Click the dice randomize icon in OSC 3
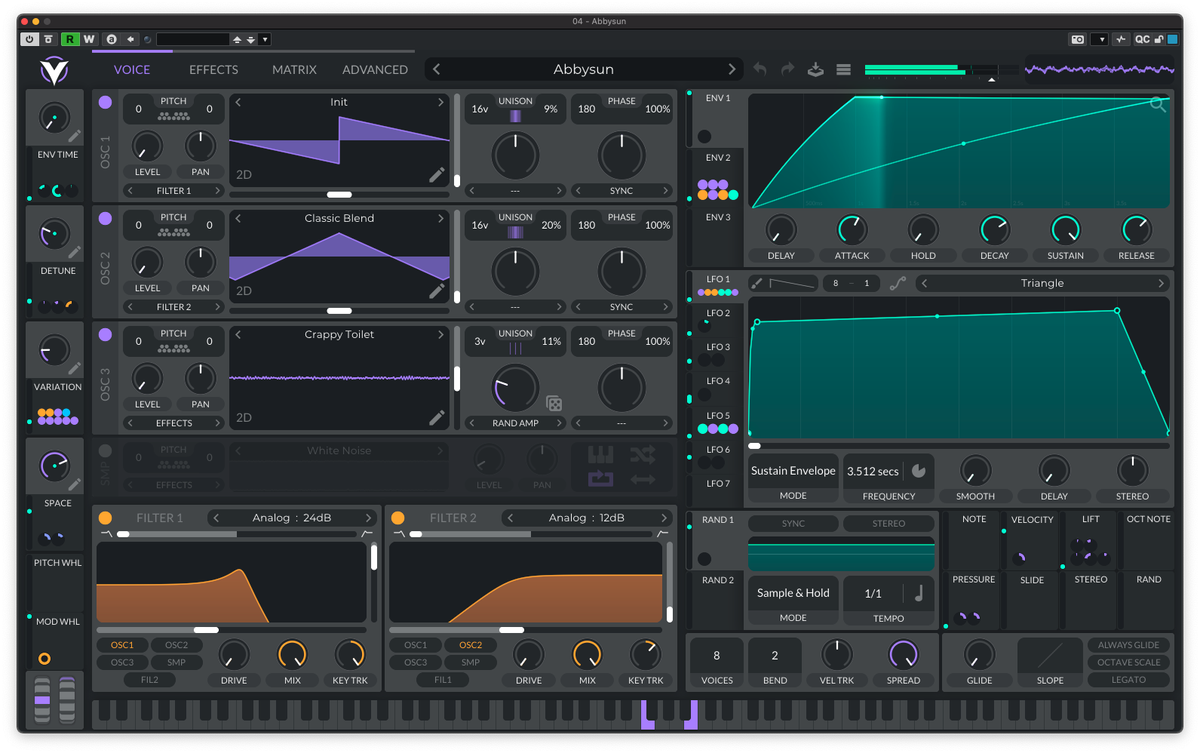The width and height of the screenshot is (1200, 753). [553, 404]
